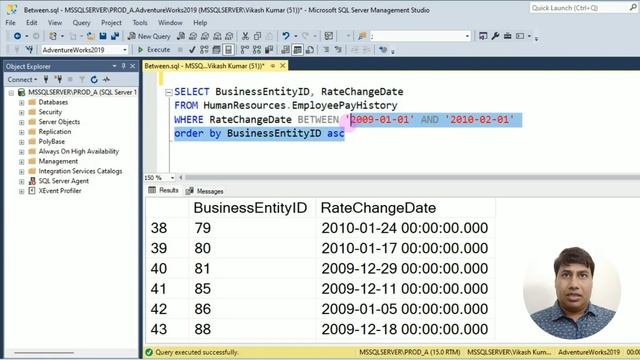Expand the Server Objects node

[22, 122]
